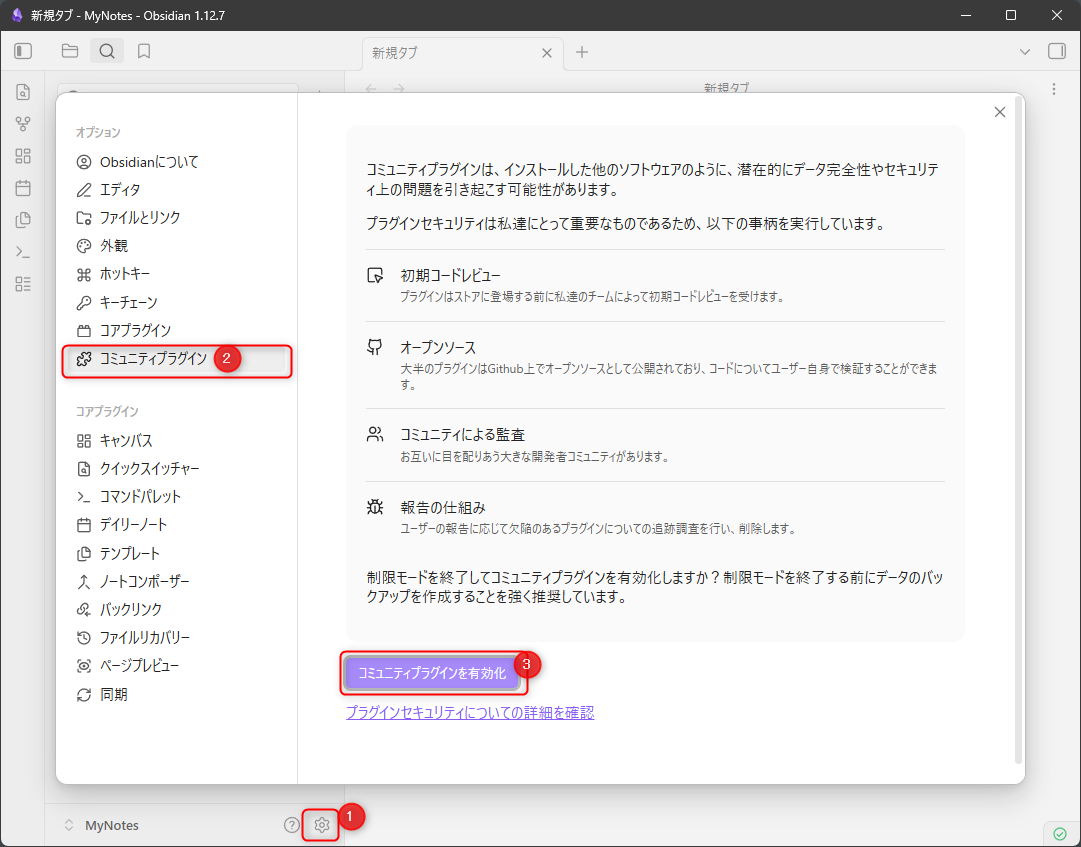Image resolution: width=1081 pixels, height=847 pixels.
Task: Open command palette ribbon icon
Action: coord(23,252)
